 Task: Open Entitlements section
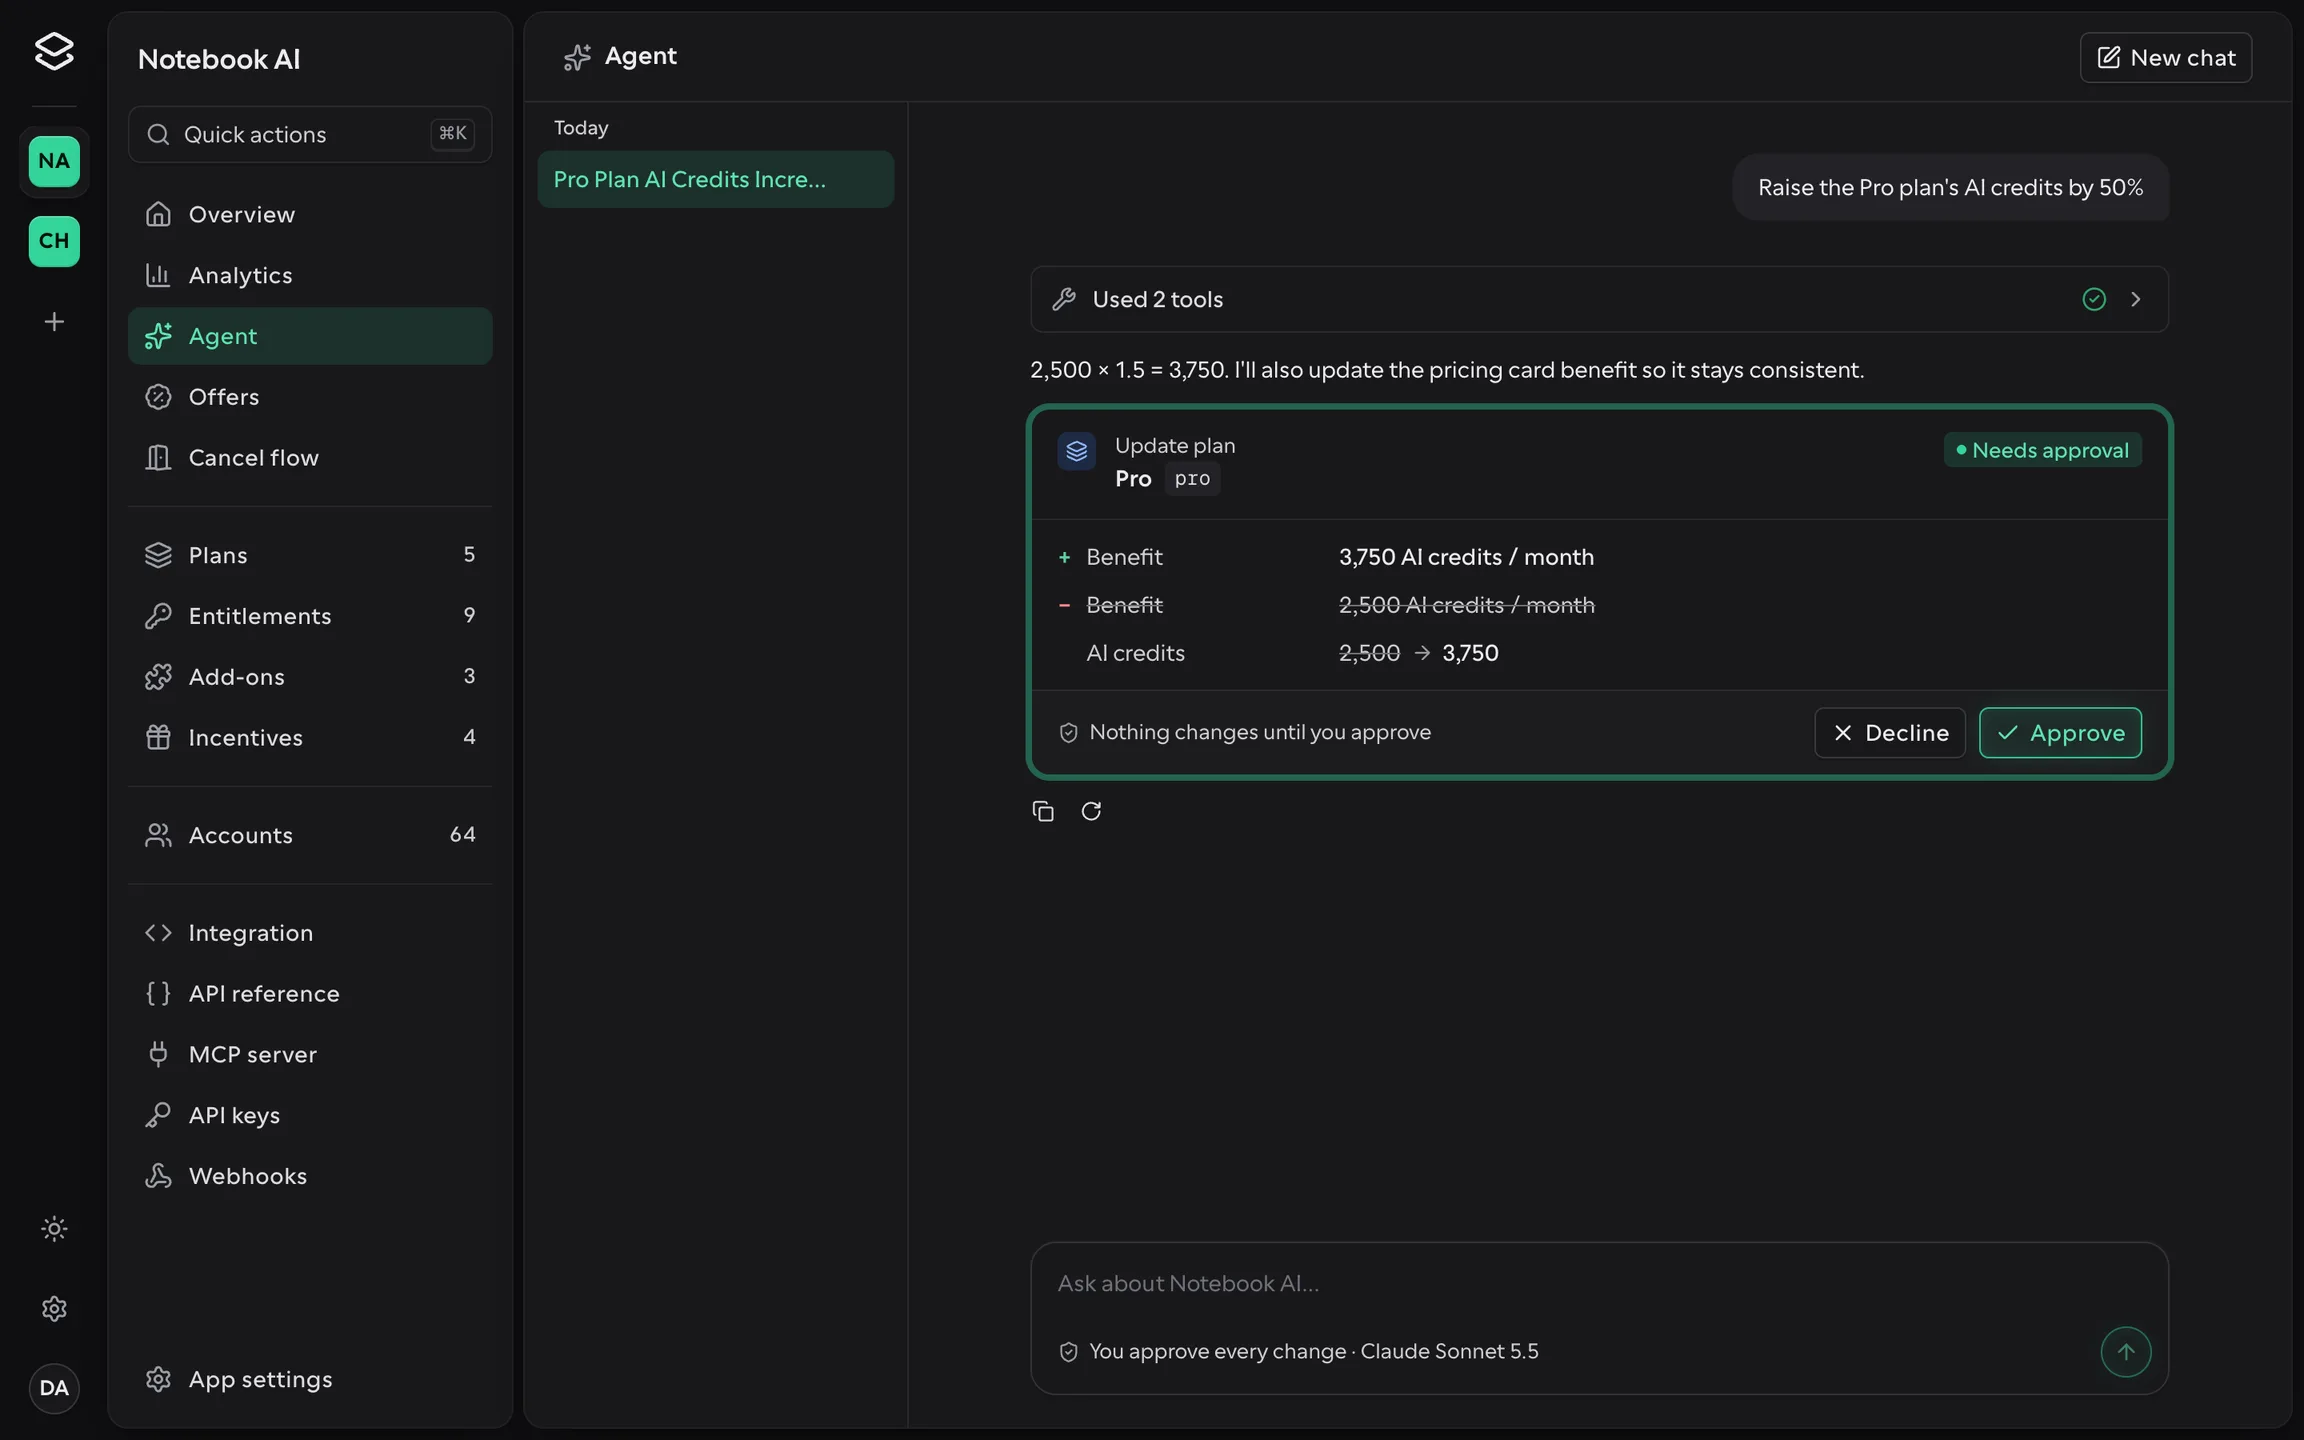[310, 616]
